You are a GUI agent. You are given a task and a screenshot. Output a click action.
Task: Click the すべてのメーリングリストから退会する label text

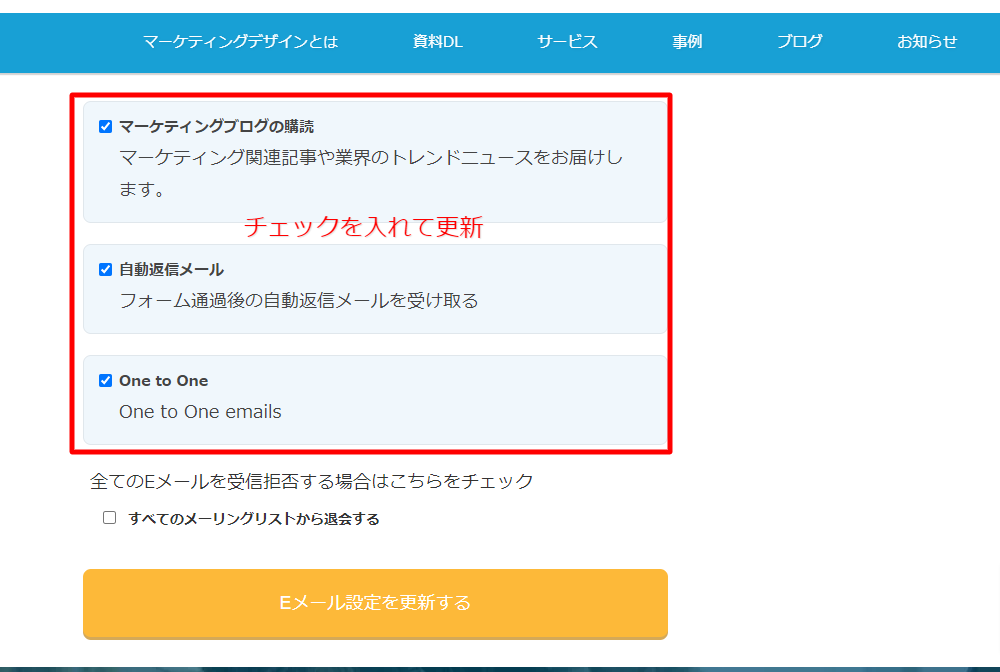(254, 519)
